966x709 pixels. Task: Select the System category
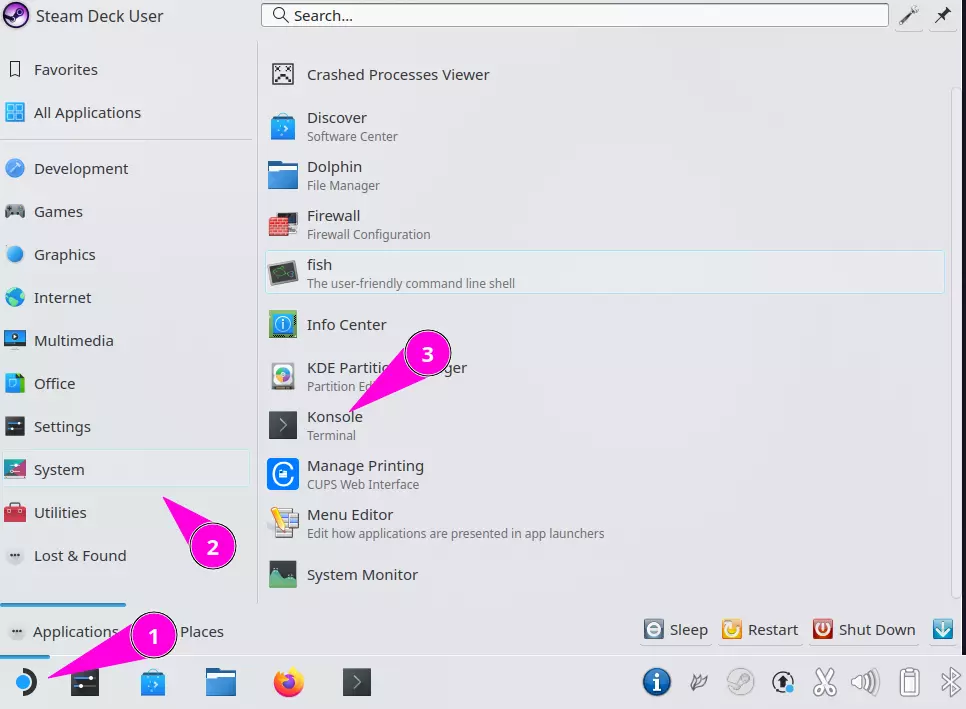(126, 469)
